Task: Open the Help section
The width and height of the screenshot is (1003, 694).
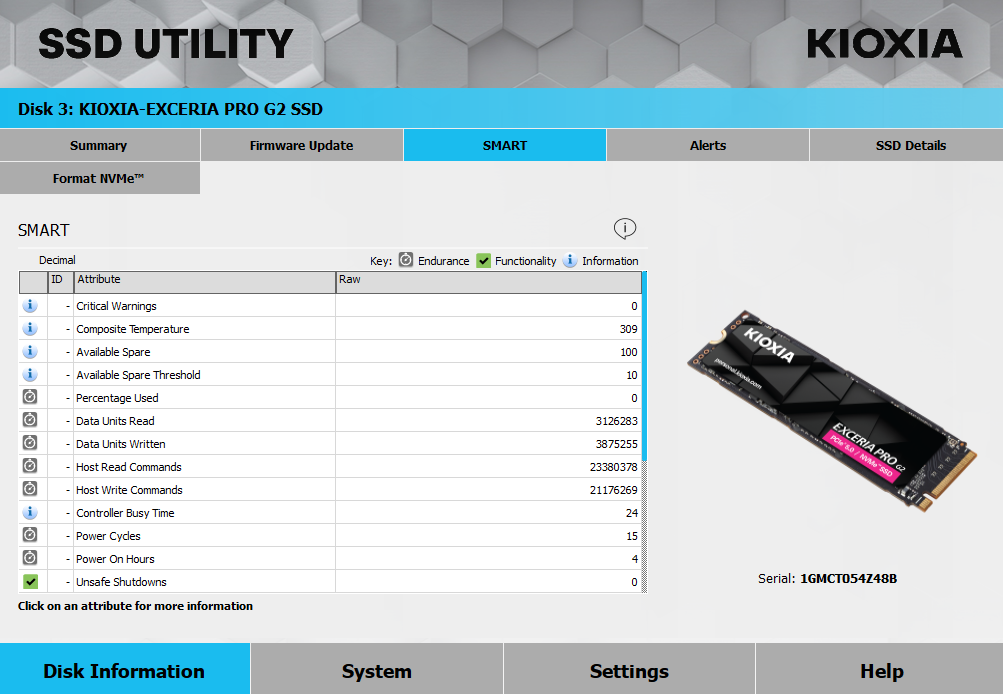Action: tap(881, 670)
